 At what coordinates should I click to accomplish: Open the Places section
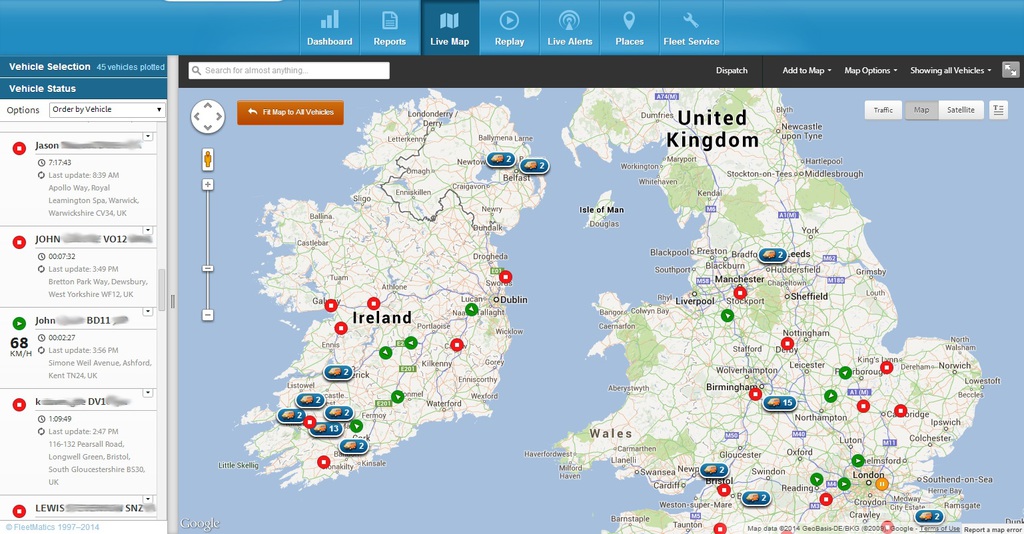(629, 28)
